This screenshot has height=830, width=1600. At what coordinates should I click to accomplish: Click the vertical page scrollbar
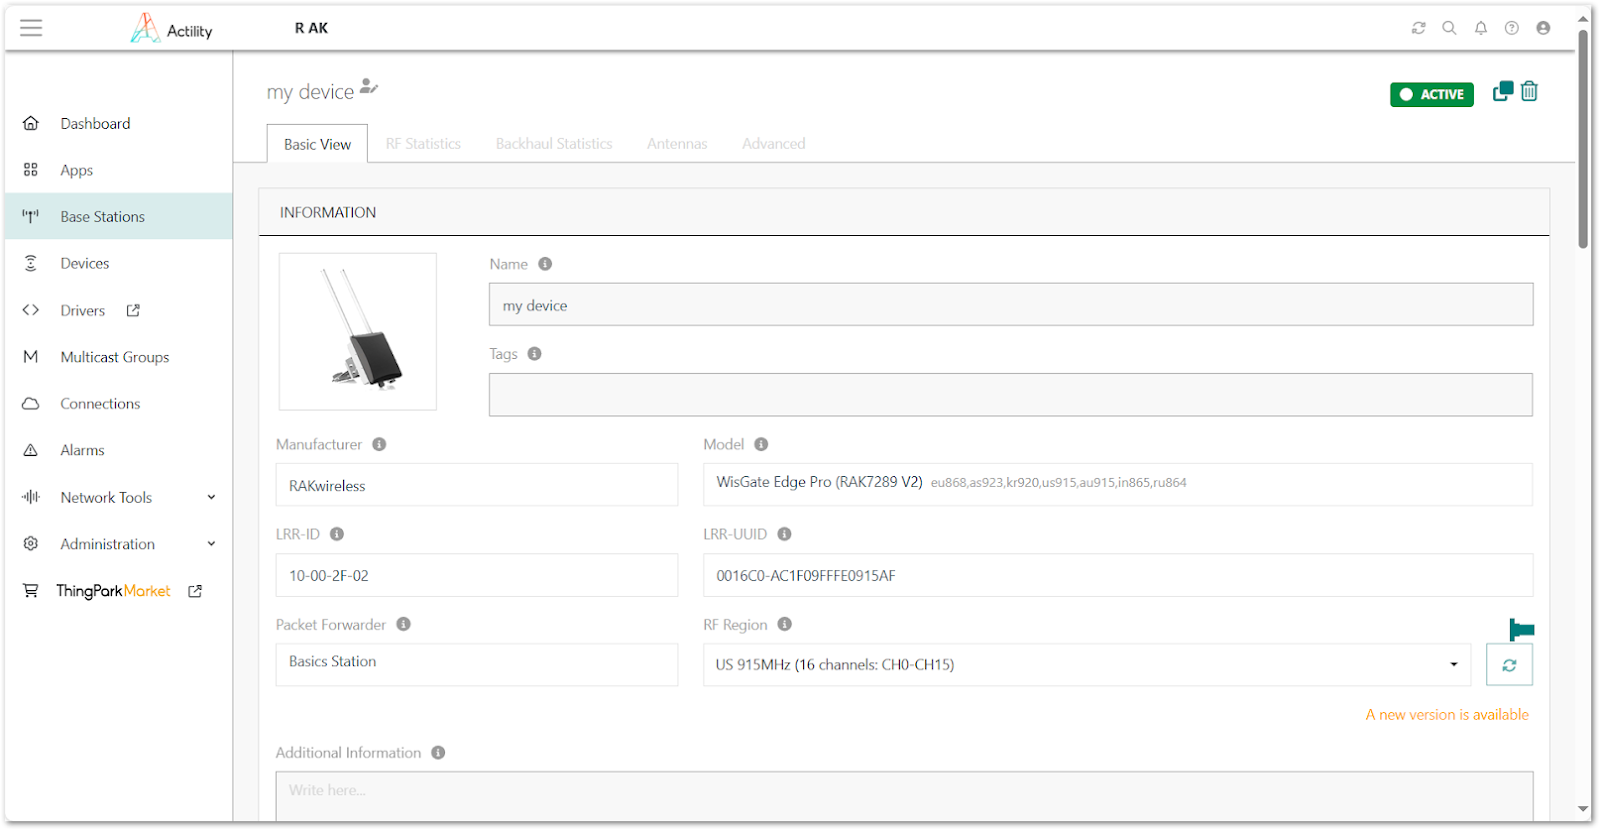coord(1583,140)
